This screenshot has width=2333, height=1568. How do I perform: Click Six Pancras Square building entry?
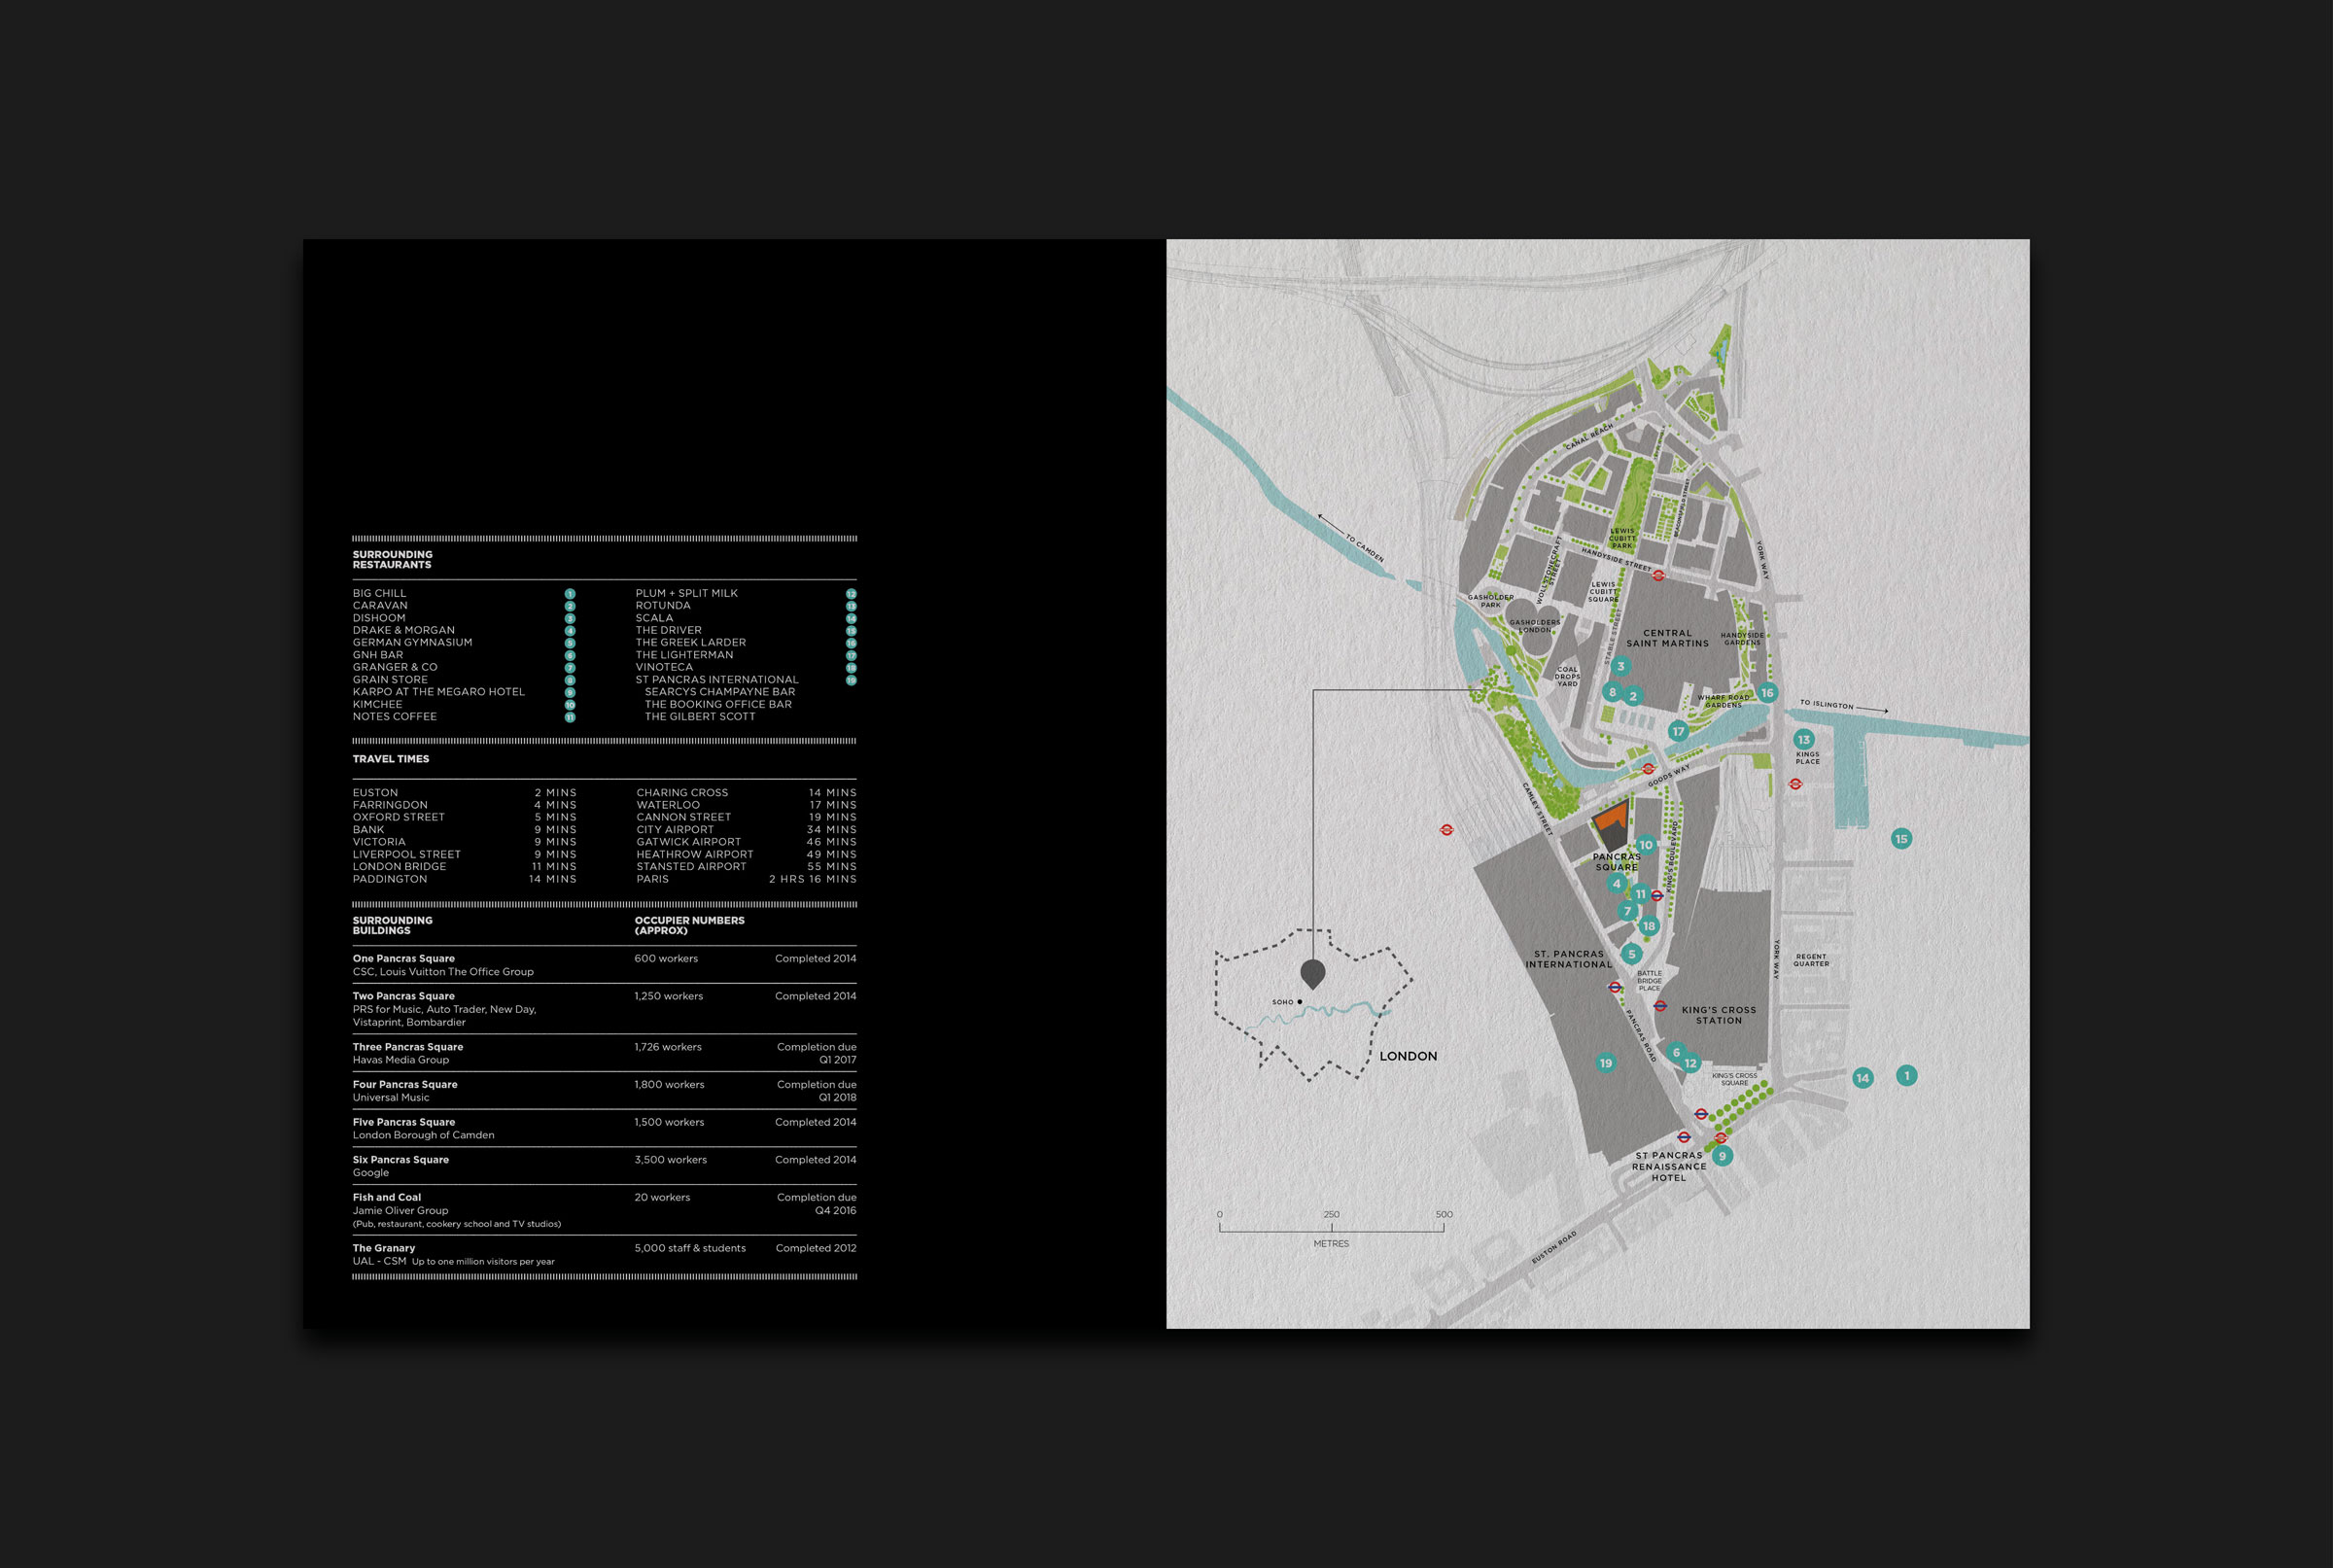(400, 1160)
